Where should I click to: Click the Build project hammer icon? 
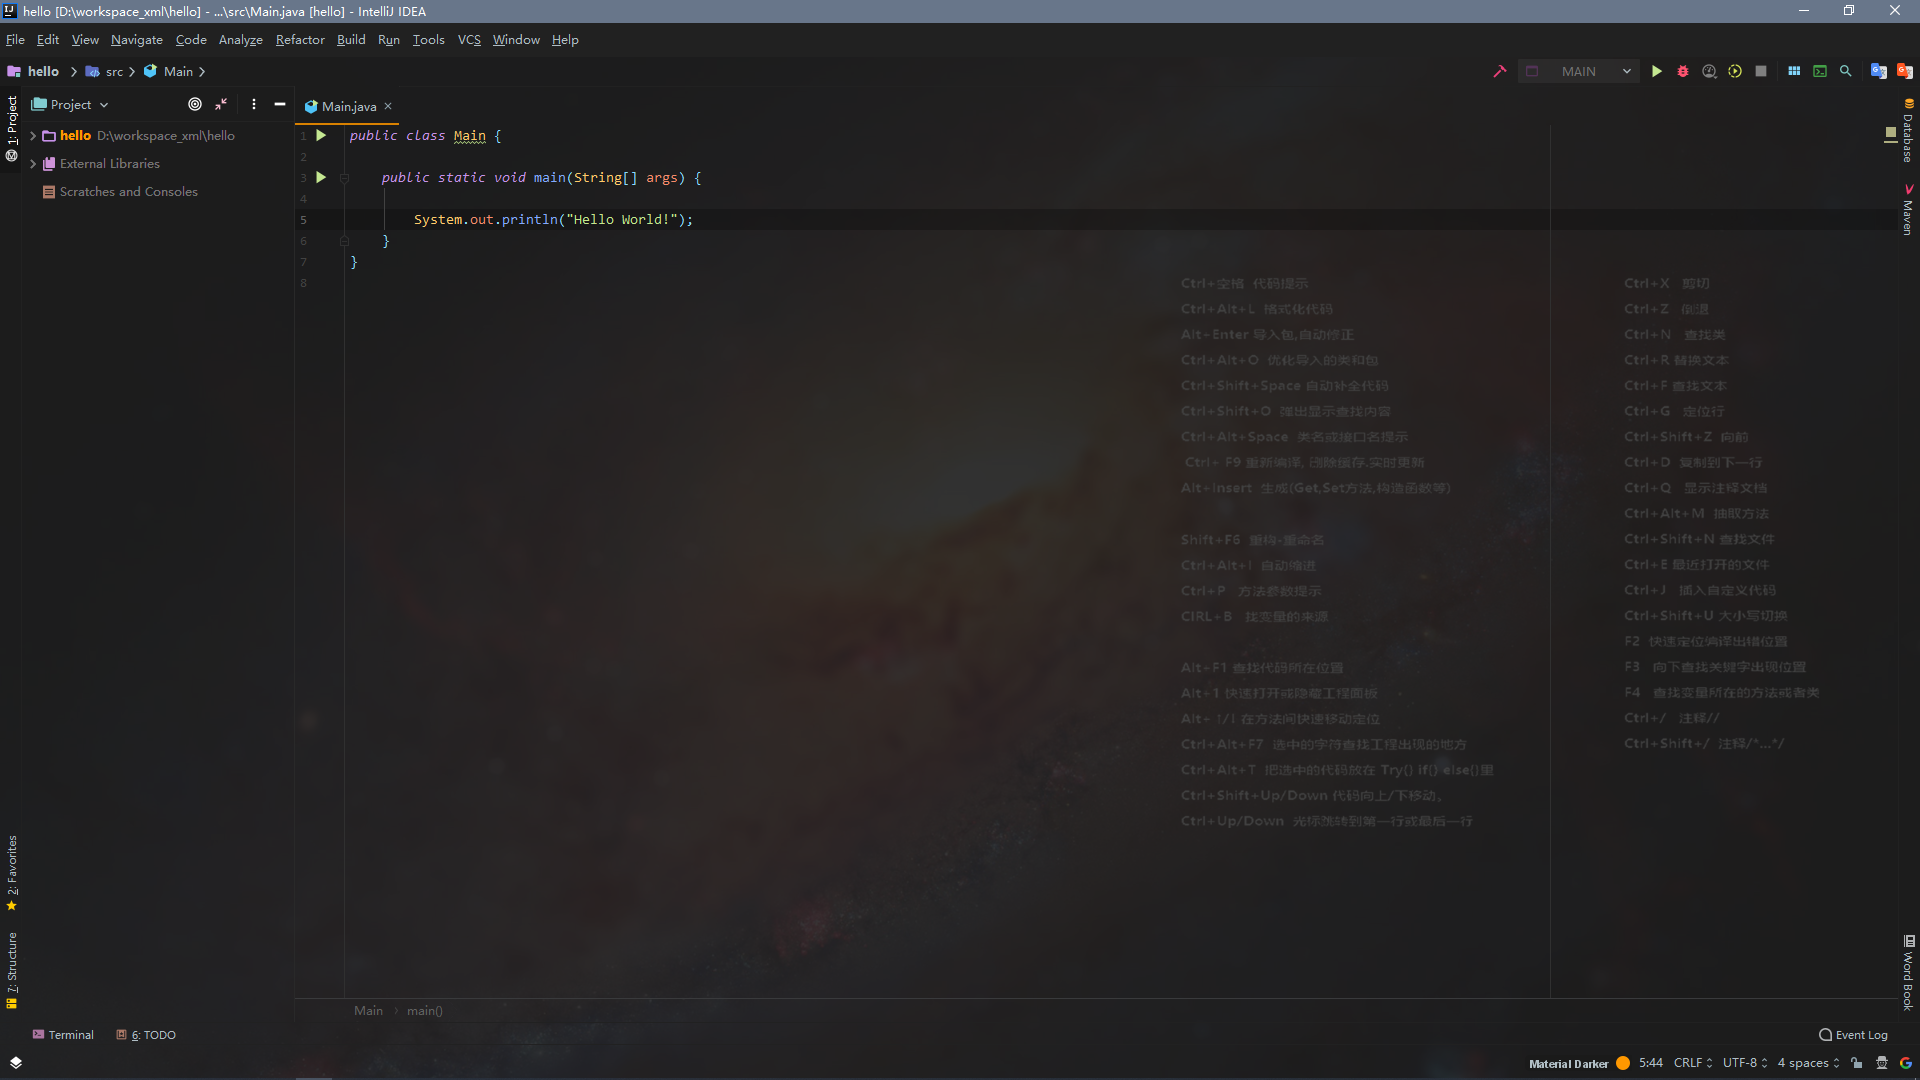coord(1499,71)
